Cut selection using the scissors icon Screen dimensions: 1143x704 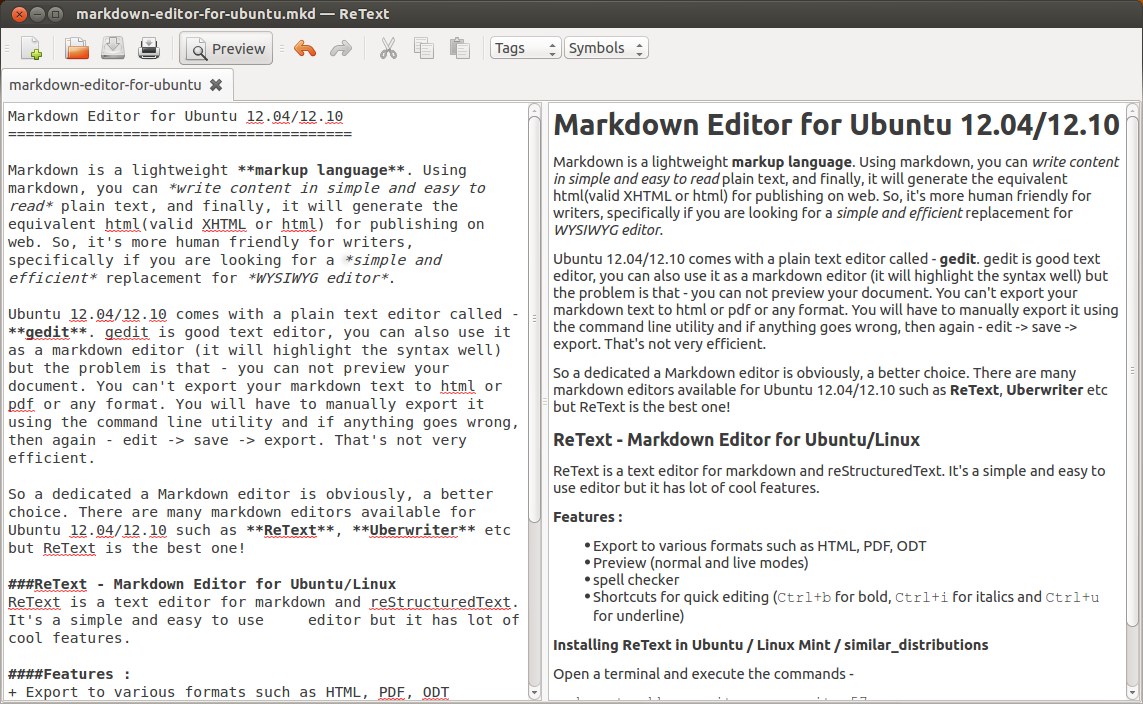388,49
